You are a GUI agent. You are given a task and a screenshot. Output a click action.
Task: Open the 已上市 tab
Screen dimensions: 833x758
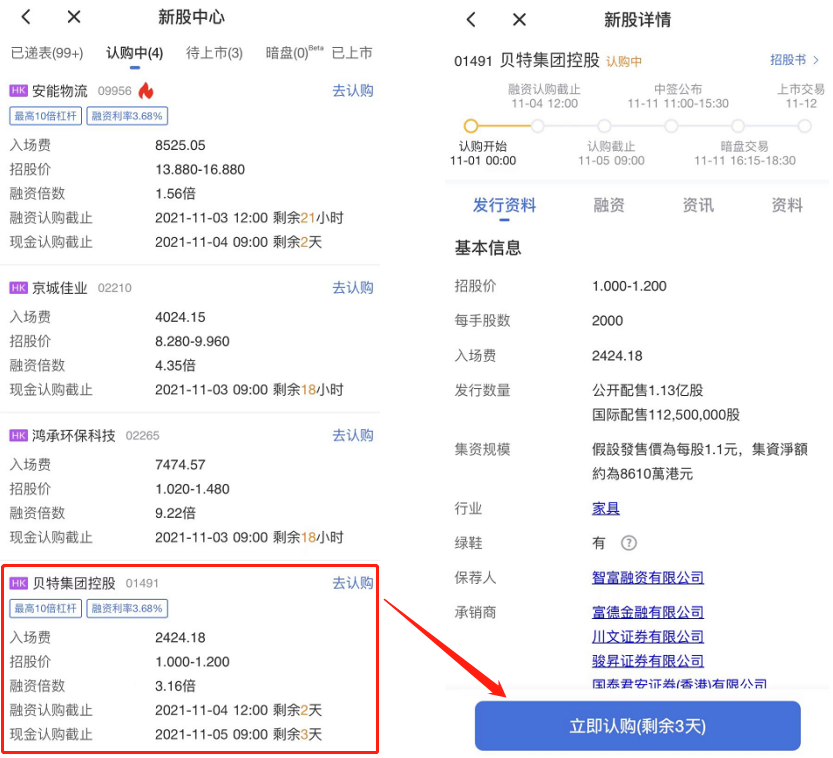pyautogui.click(x=352, y=53)
